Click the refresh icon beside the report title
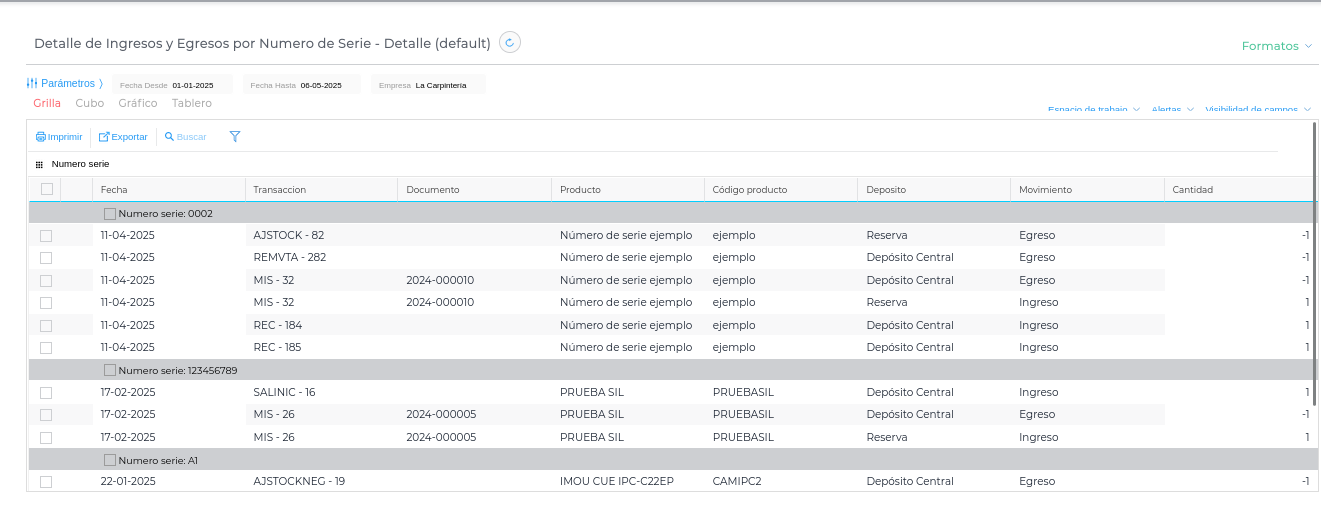The height and width of the screenshot is (526, 1321). point(510,42)
